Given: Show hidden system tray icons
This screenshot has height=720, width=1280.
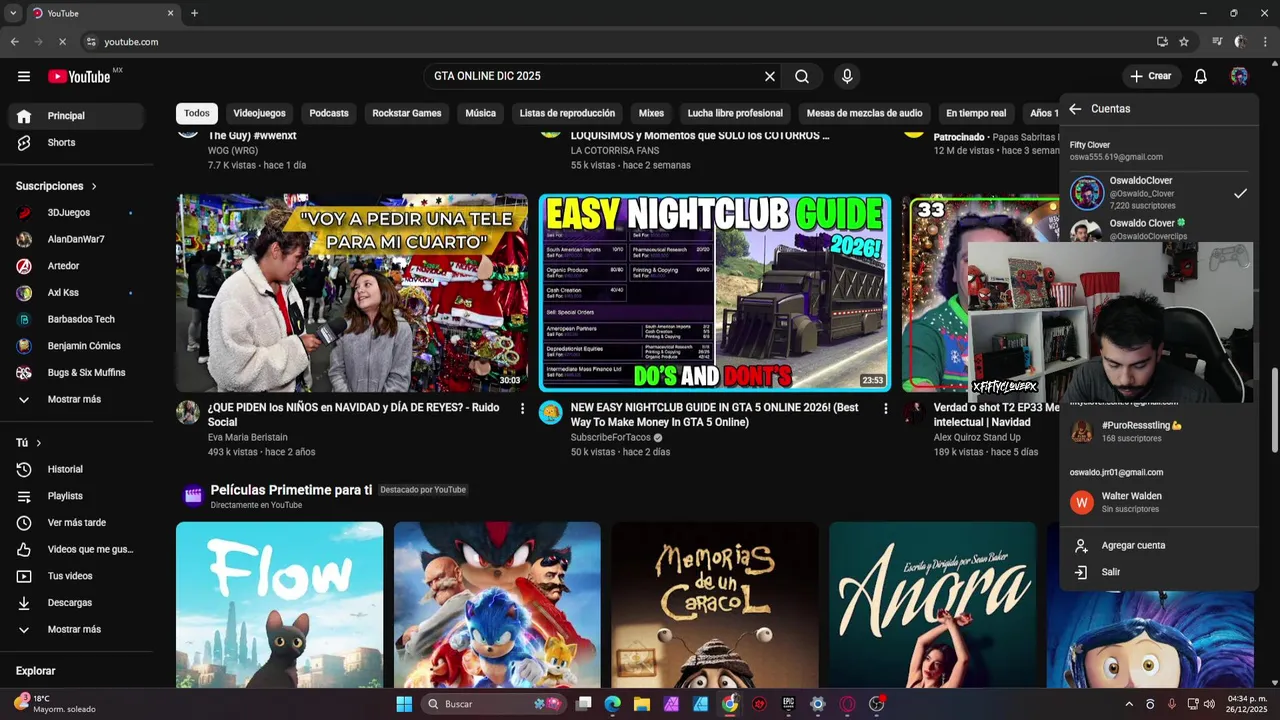Looking at the screenshot, I should pyautogui.click(x=1129, y=704).
